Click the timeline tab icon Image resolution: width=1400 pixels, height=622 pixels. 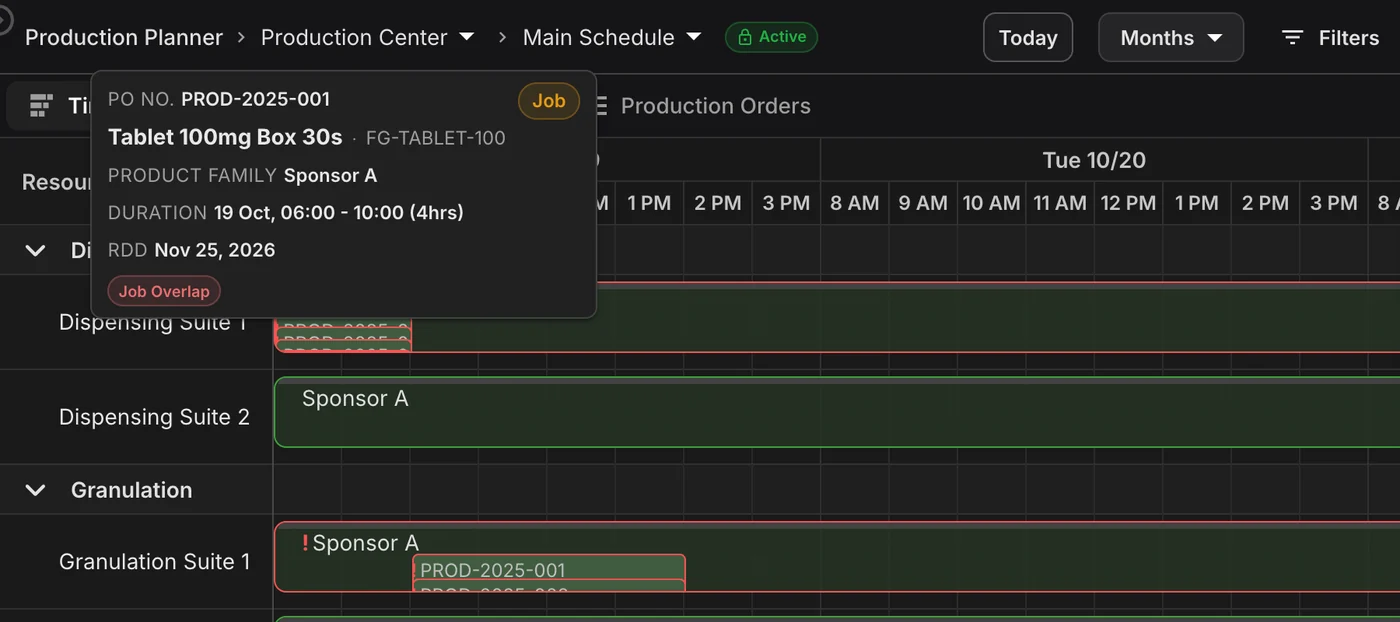pyautogui.click(x=41, y=106)
